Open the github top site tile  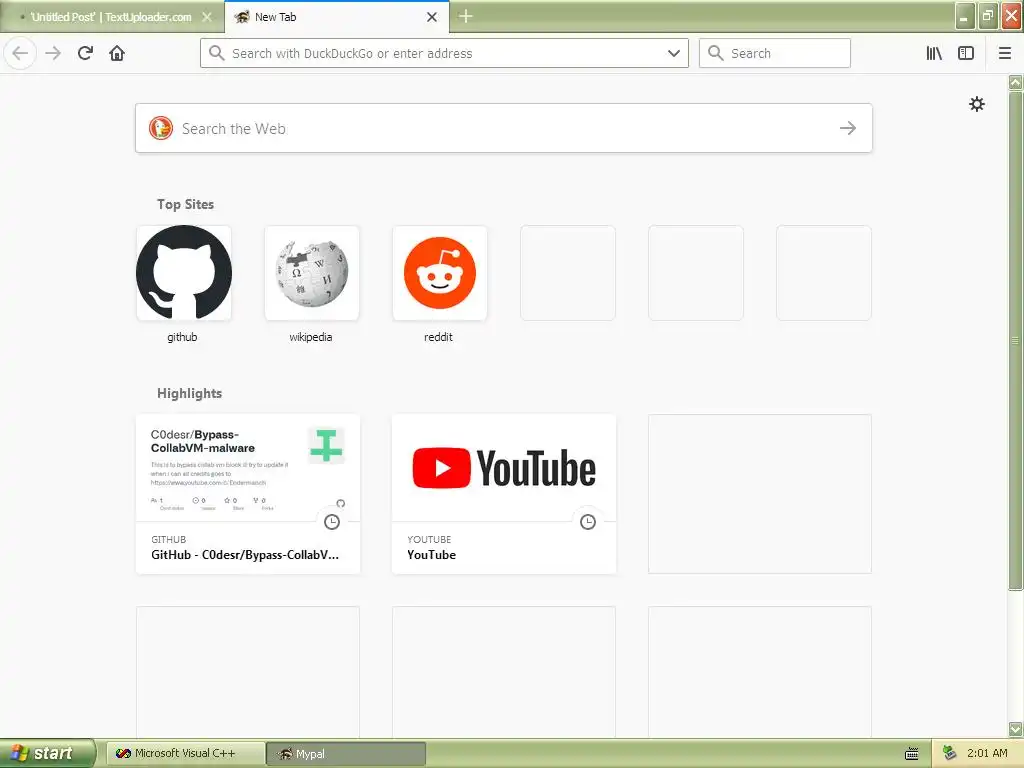point(184,273)
